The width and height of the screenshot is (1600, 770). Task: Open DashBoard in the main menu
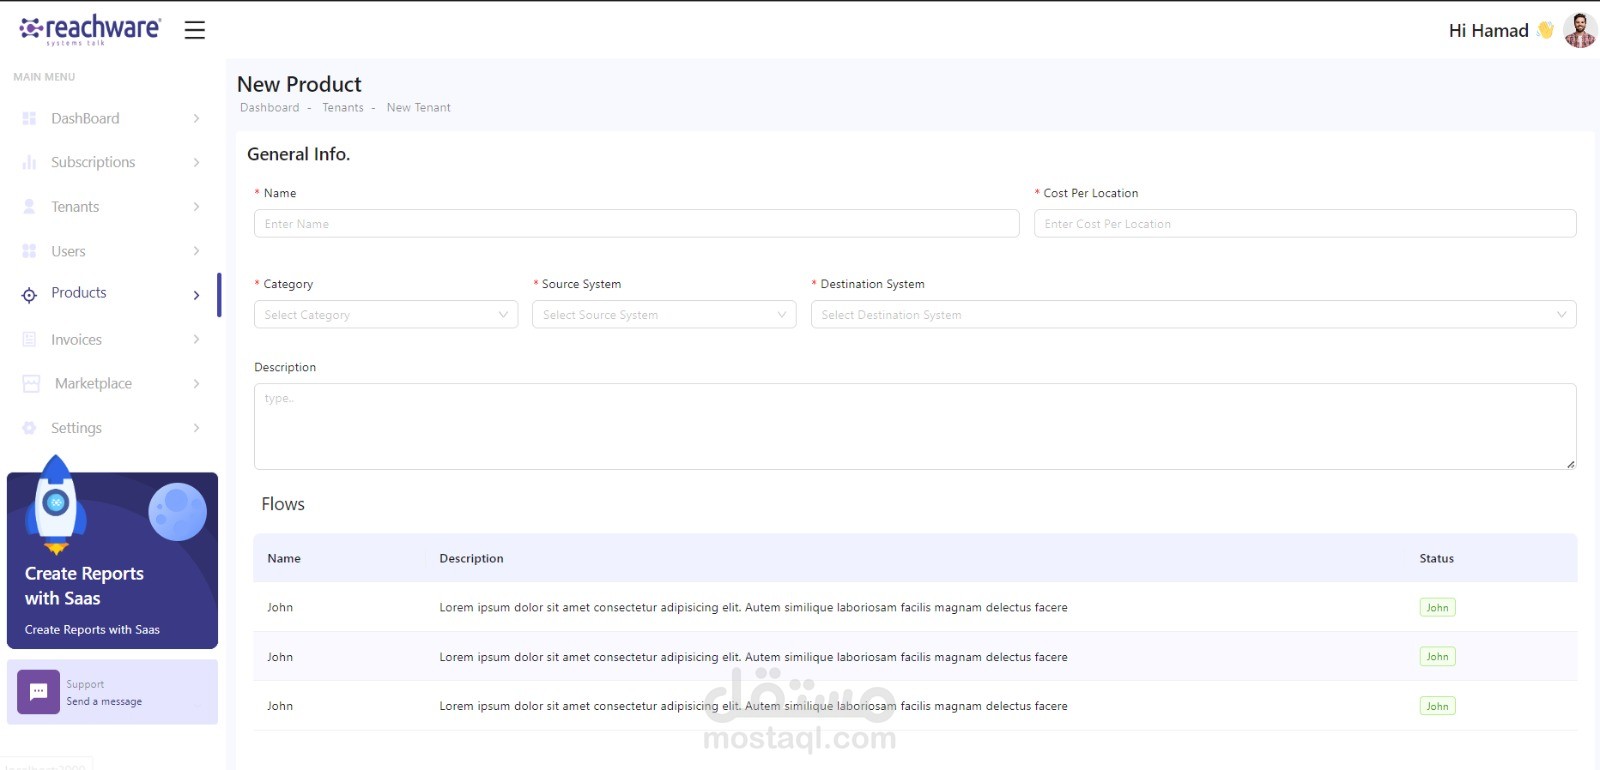tap(85, 118)
